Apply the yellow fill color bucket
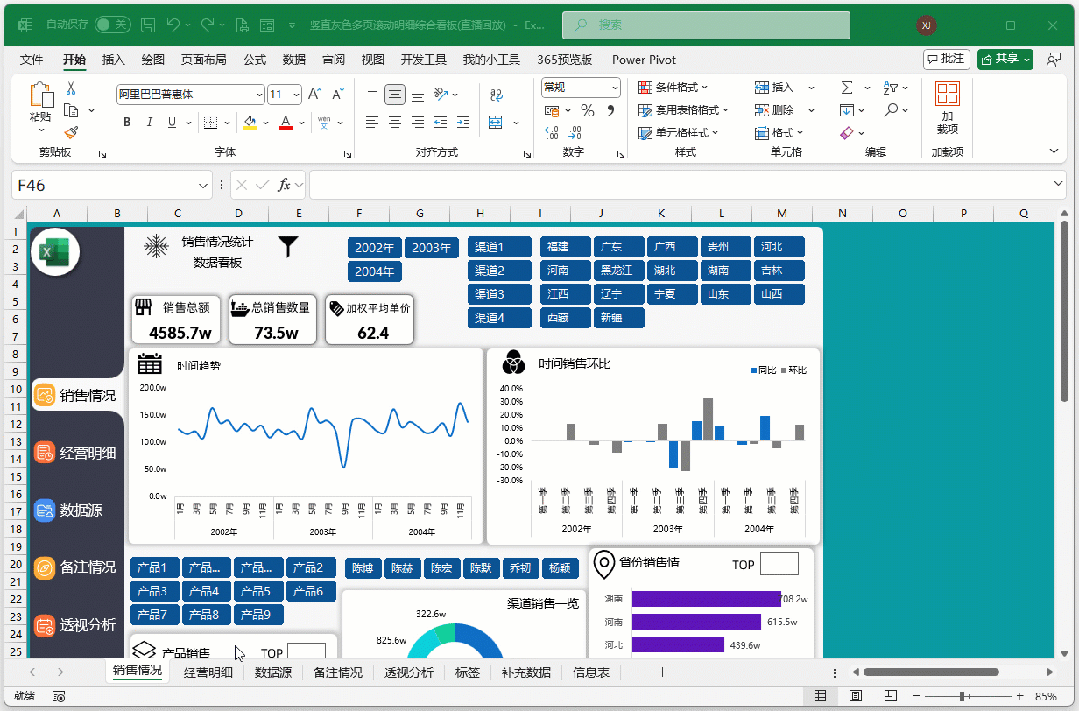Screen dimensions: 1079x711 (x=250, y=123)
